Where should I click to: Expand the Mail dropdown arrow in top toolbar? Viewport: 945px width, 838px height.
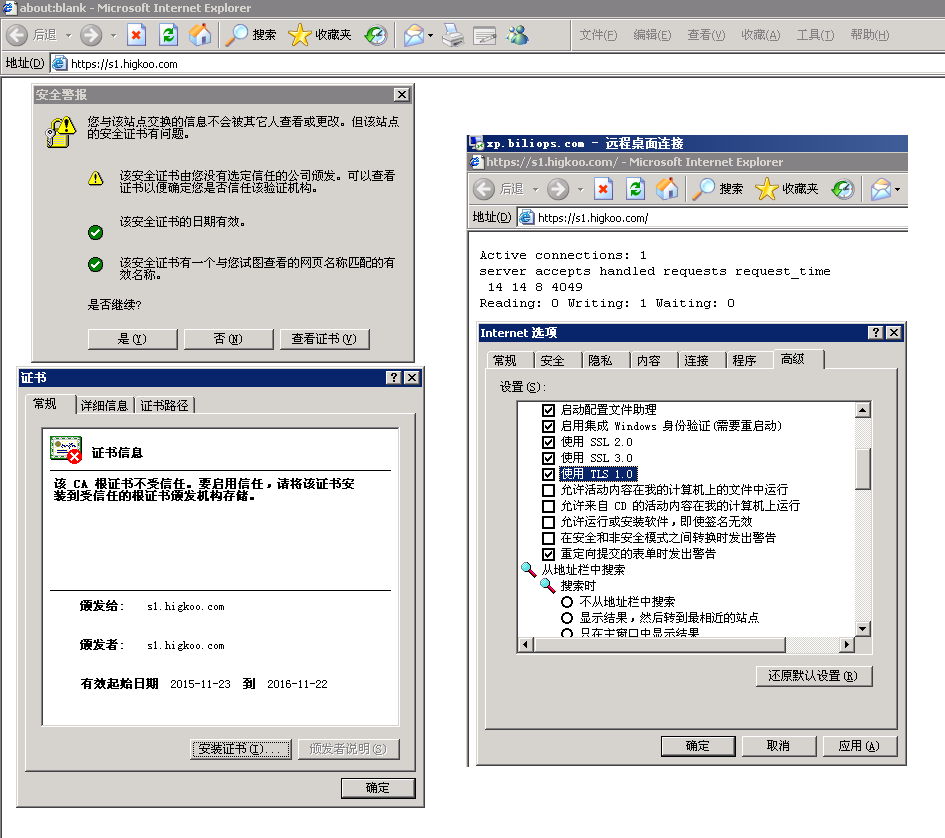(x=430, y=35)
